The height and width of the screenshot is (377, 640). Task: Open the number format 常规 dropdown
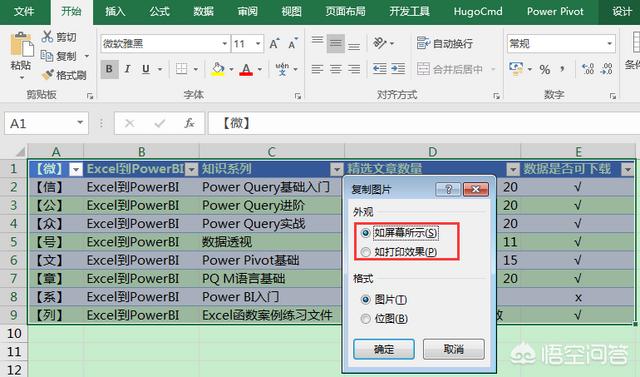tap(609, 44)
